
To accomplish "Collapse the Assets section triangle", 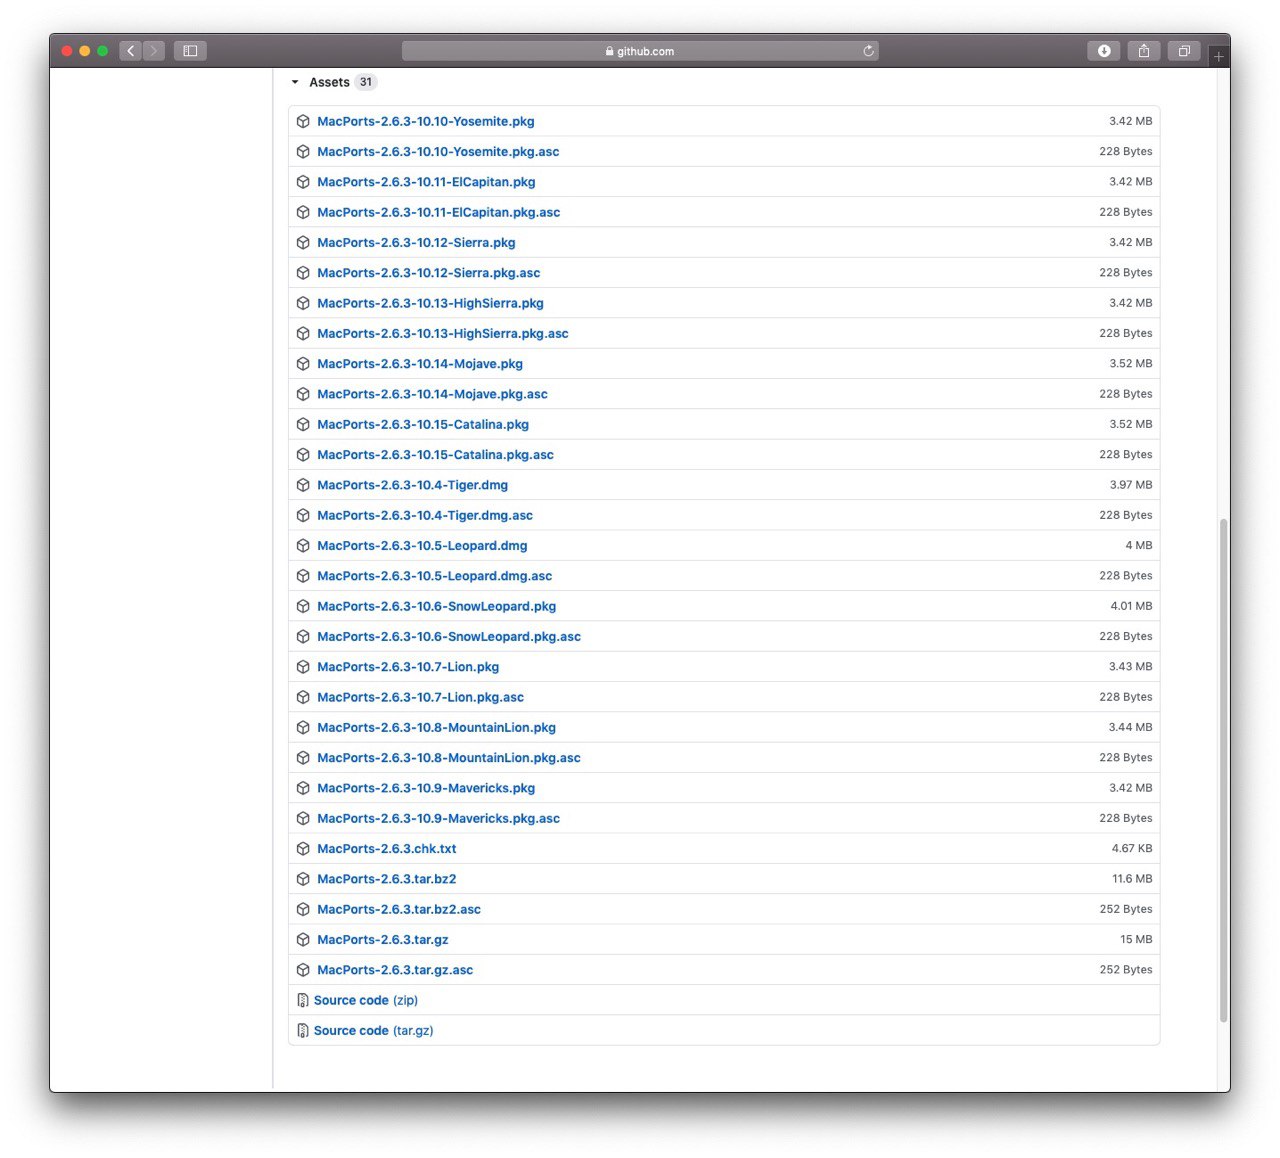I will [x=295, y=82].
